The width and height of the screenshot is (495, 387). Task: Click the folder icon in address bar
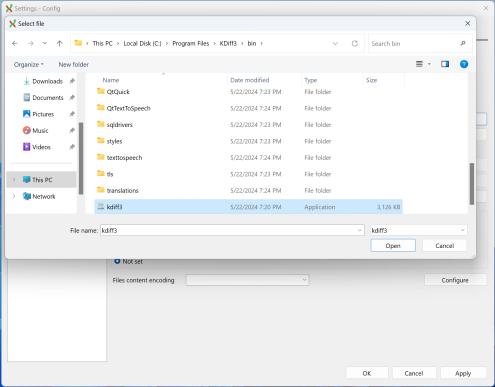pyautogui.click(x=78, y=43)
